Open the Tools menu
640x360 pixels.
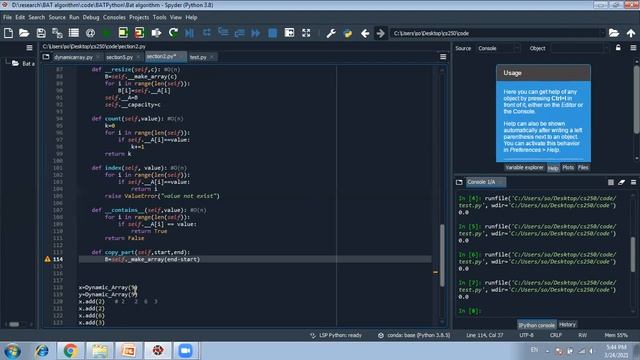[159, 17]
